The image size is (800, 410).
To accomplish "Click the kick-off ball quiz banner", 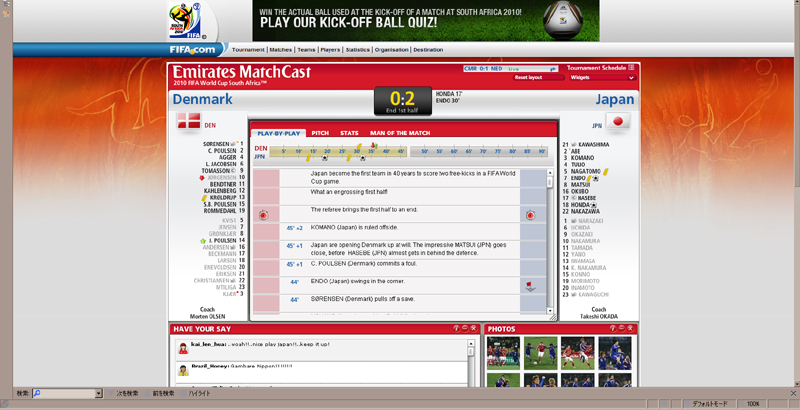I will click(x=426, y=20).
